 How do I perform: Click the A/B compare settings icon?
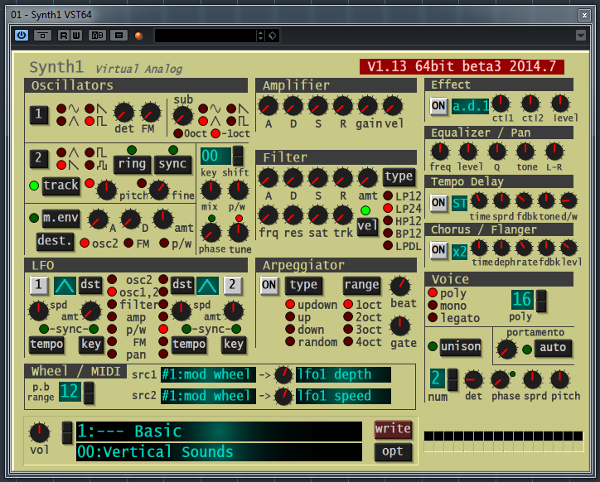tap(97, 36)
